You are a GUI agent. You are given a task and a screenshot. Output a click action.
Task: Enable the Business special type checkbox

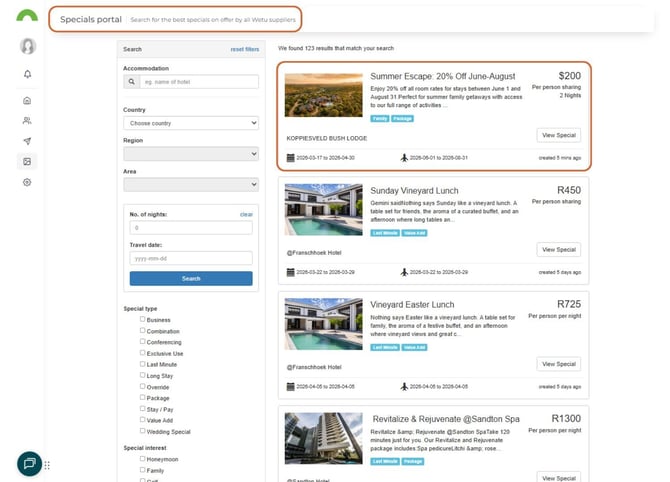[x=143, y=319]
